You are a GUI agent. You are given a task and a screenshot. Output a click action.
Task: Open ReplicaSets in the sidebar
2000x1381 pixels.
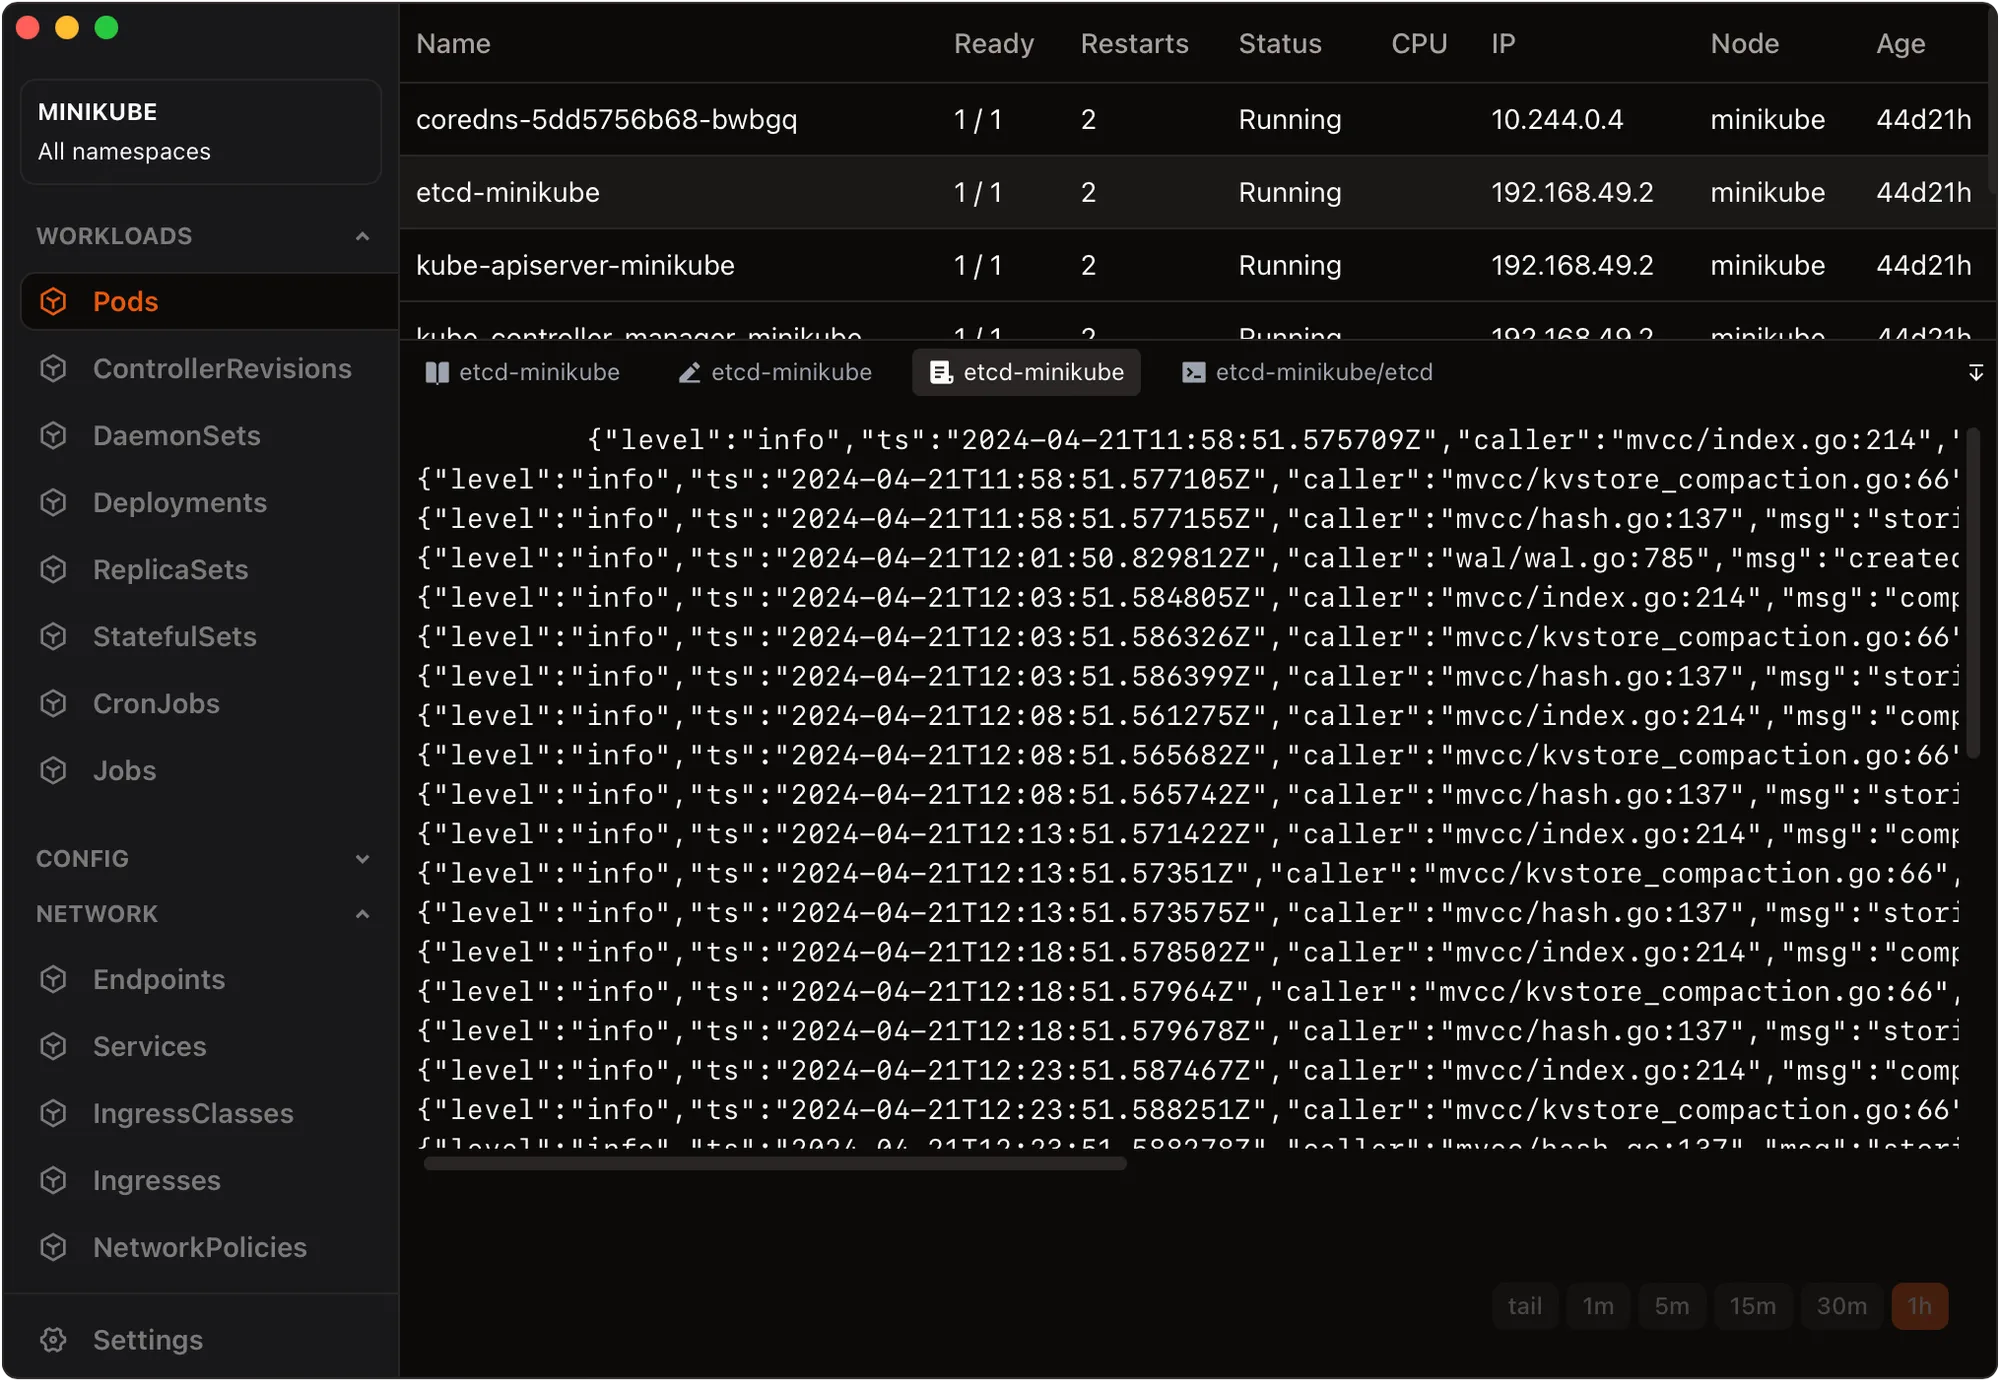[x=170, y=569]
